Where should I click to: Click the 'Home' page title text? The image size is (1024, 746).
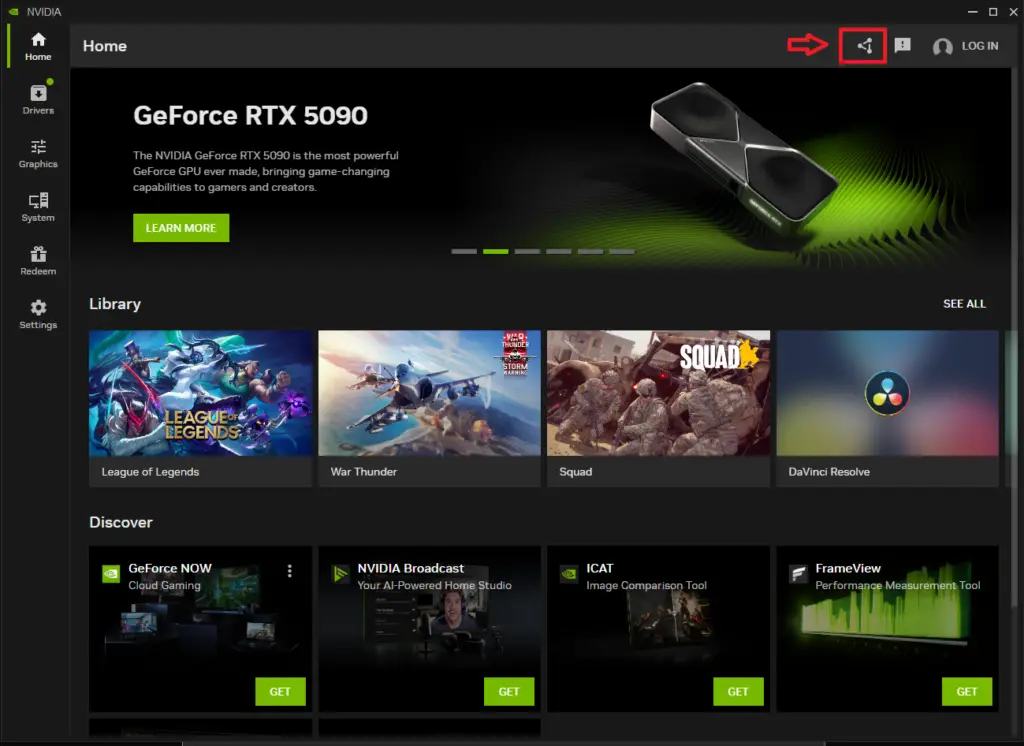tap(104, 46)
